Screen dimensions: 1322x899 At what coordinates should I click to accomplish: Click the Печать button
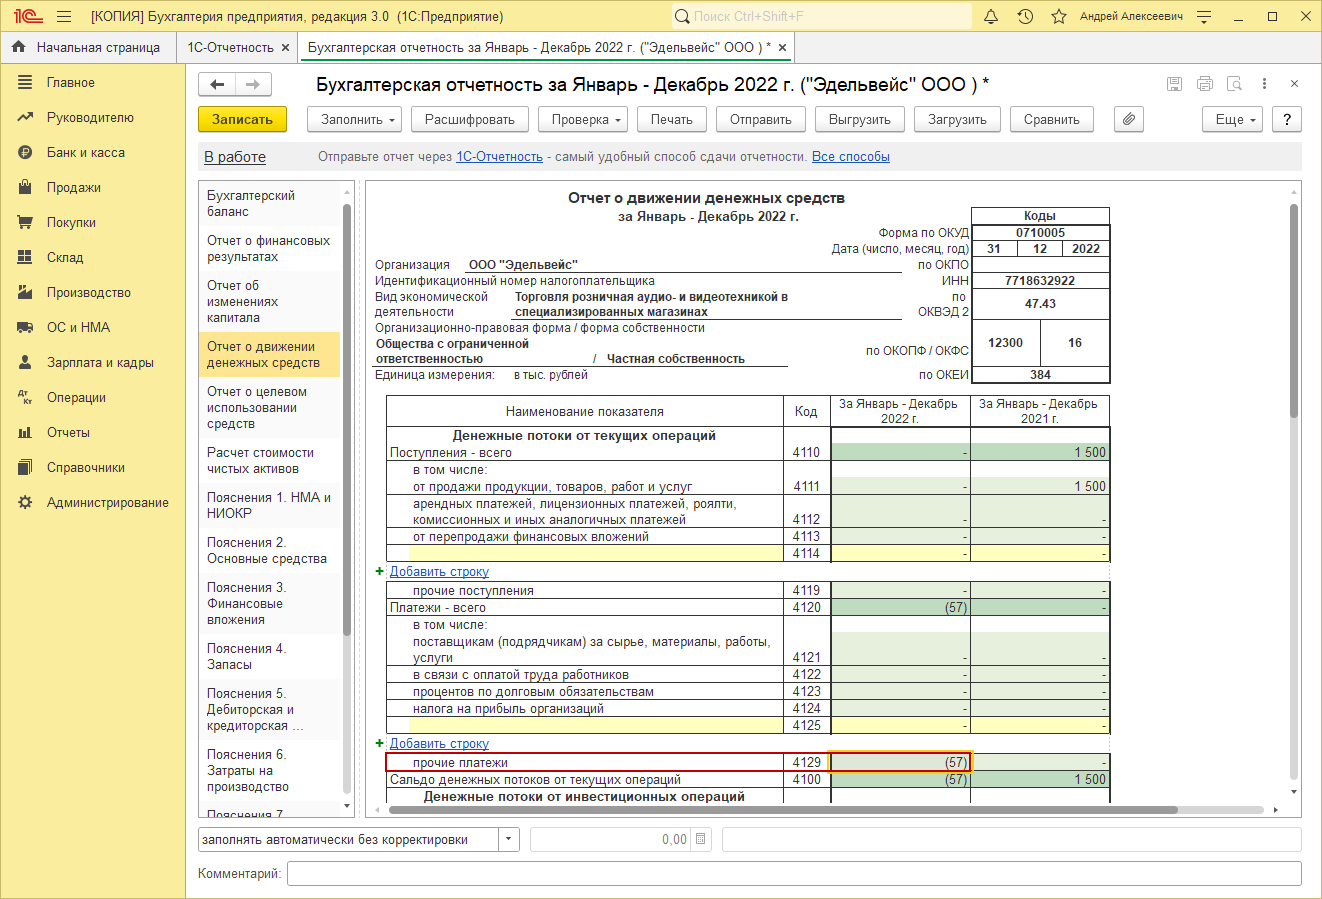[671, 119]
